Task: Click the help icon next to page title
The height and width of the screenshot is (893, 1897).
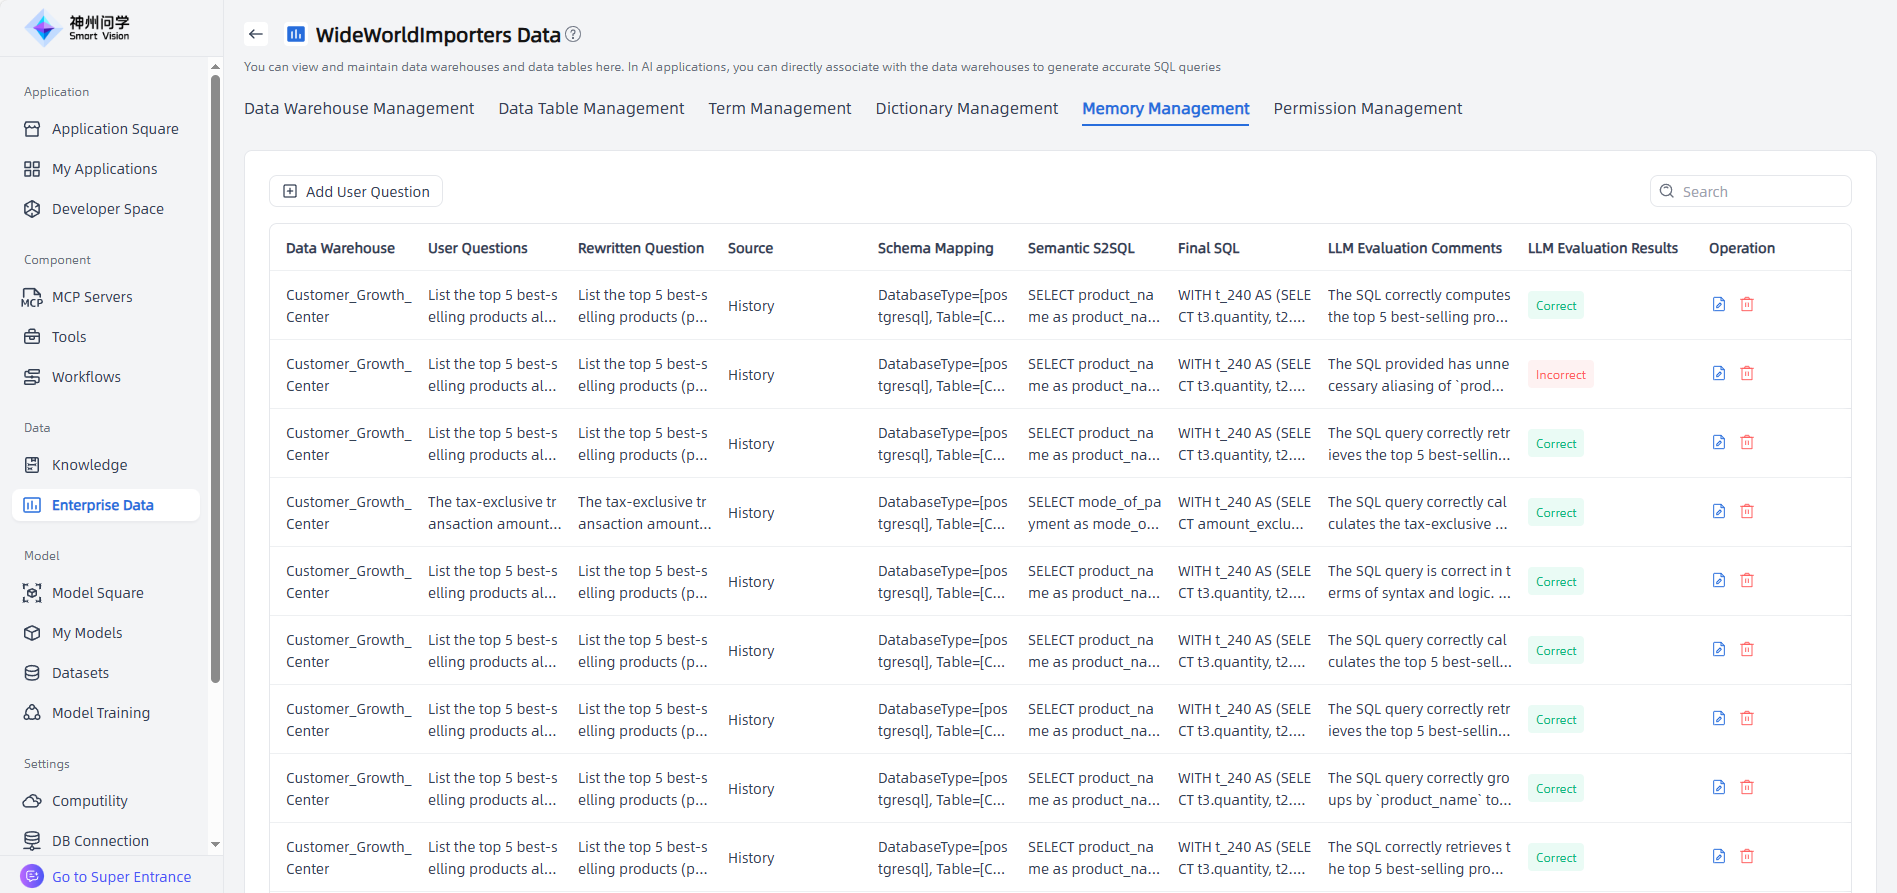Action: coord(573,34)
